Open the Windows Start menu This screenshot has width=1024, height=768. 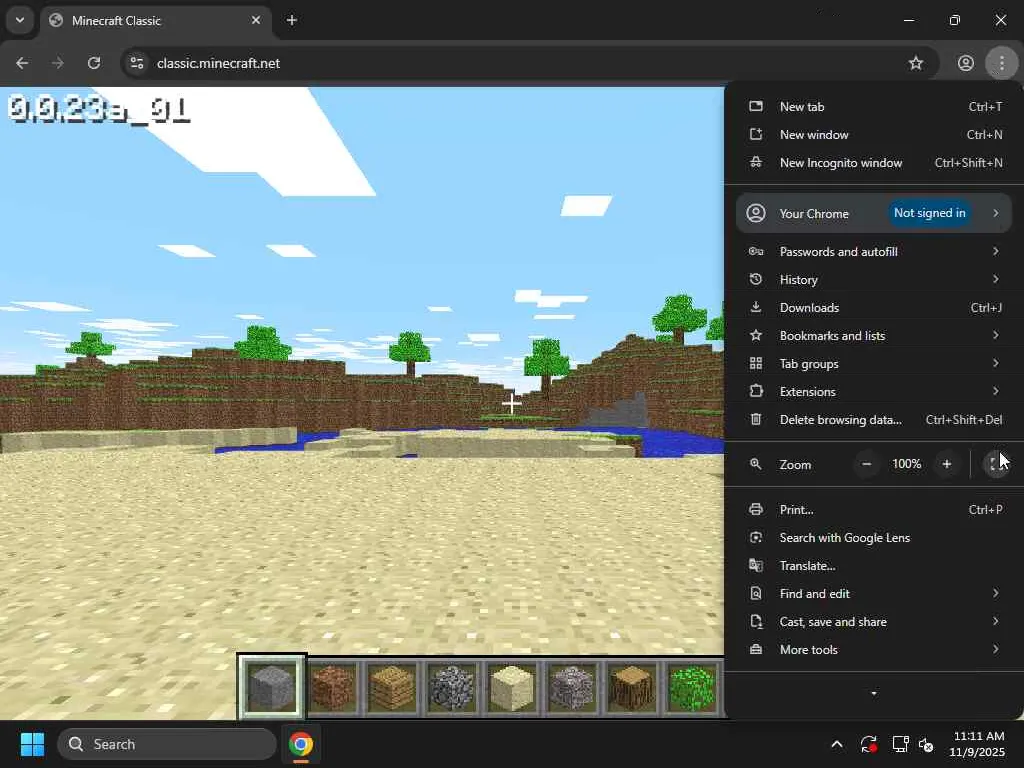32,744
